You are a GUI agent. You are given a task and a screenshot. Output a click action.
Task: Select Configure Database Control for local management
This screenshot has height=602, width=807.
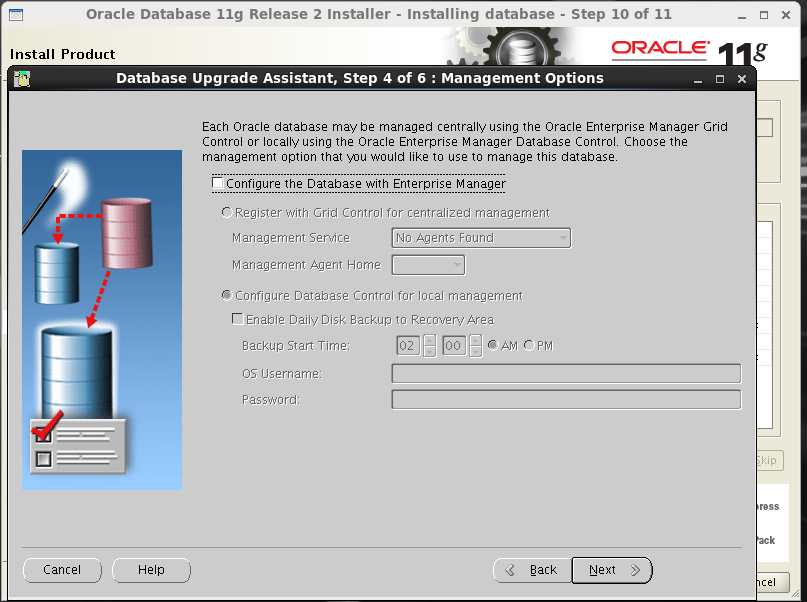(x=226, y=294)
